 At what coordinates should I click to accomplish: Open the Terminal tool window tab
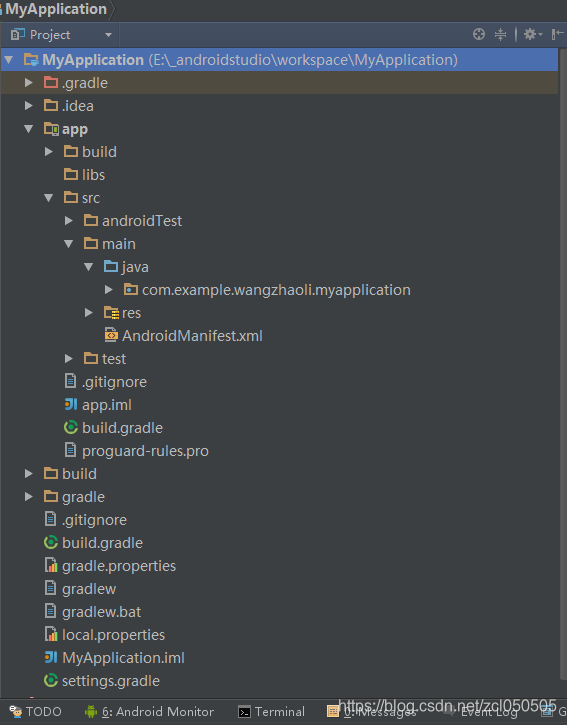tap(271, 712)
